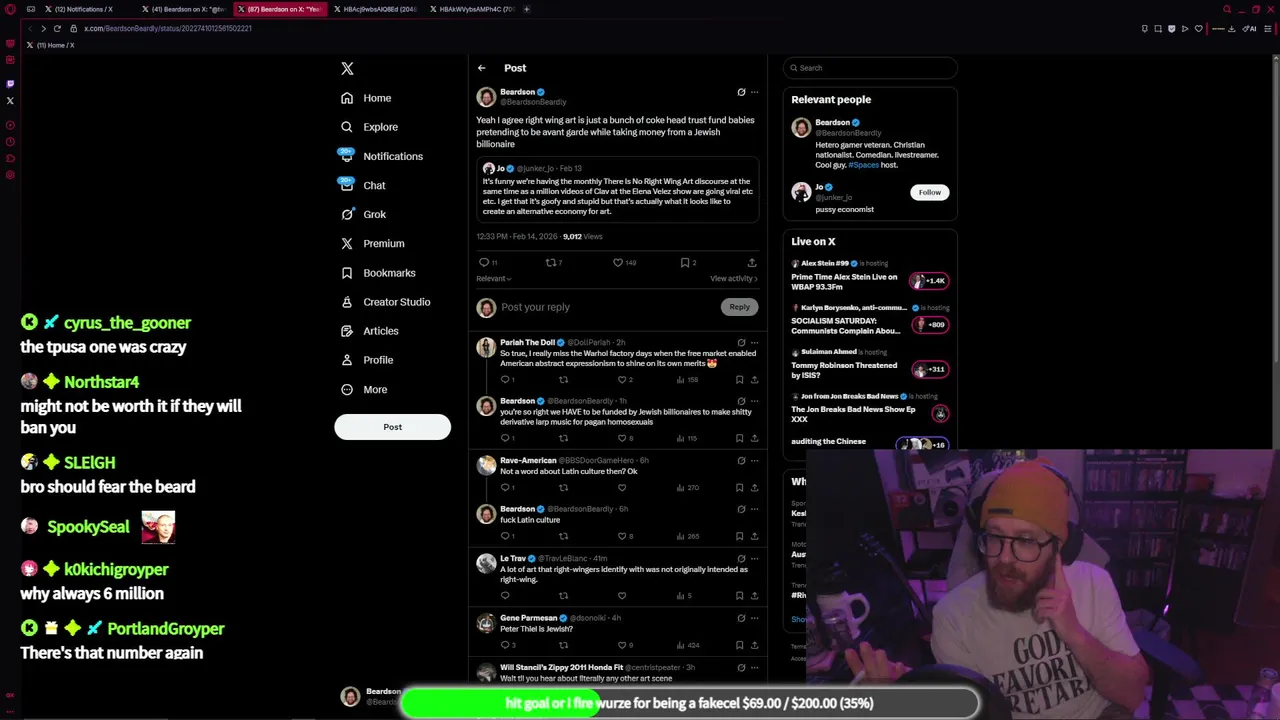Open the '(11) Home / X' bookmark bar item
The height and width of the screenshot is (720, 1280).
[x=50, y=45]
